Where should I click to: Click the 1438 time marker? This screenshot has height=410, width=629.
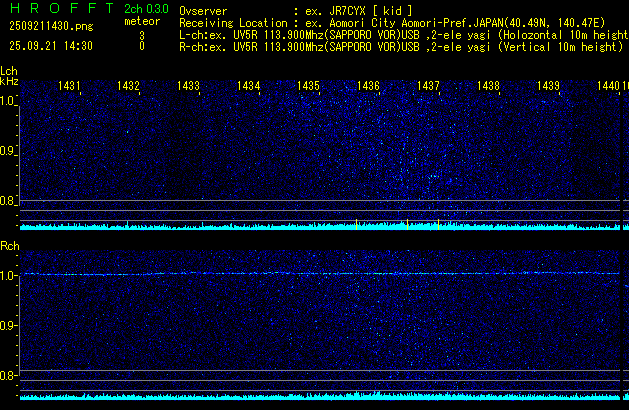(x=488, y=87)
